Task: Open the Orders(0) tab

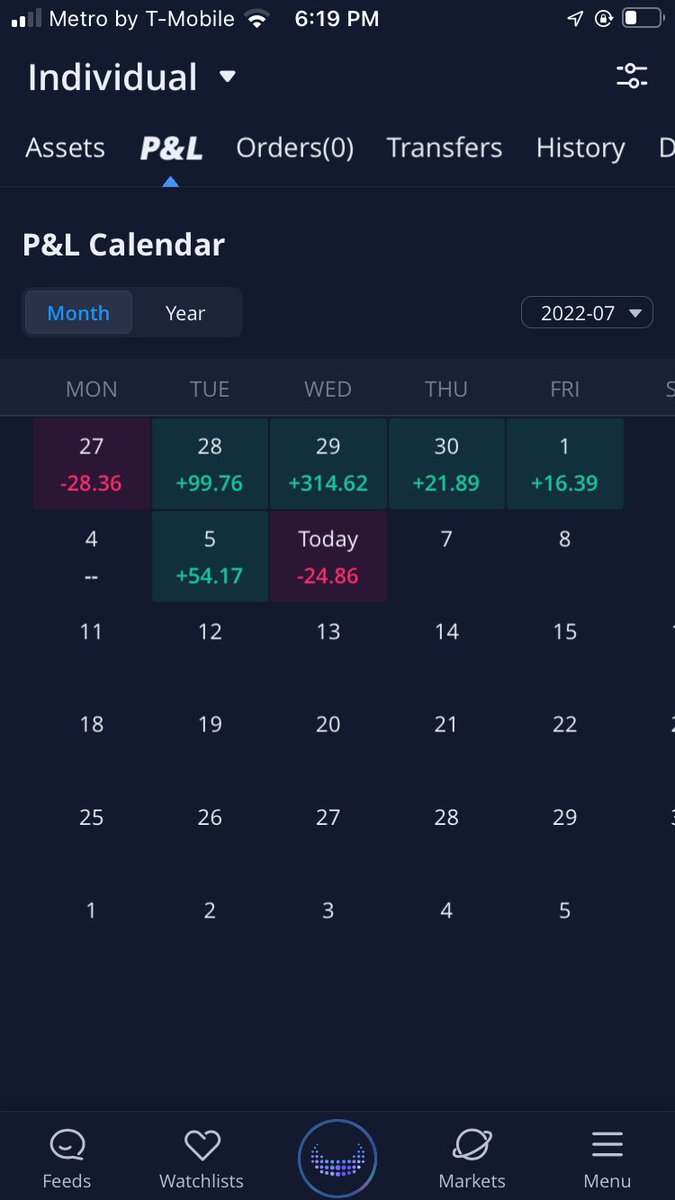Action: (x=295, y=148)
